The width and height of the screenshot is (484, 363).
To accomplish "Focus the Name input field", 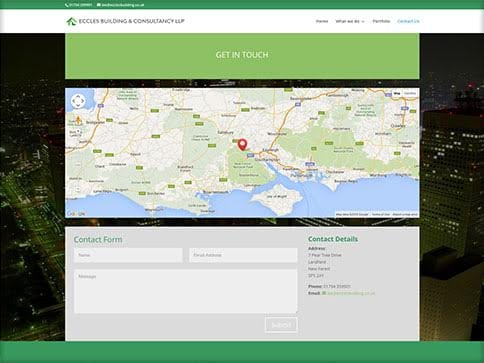I will 128,255.
